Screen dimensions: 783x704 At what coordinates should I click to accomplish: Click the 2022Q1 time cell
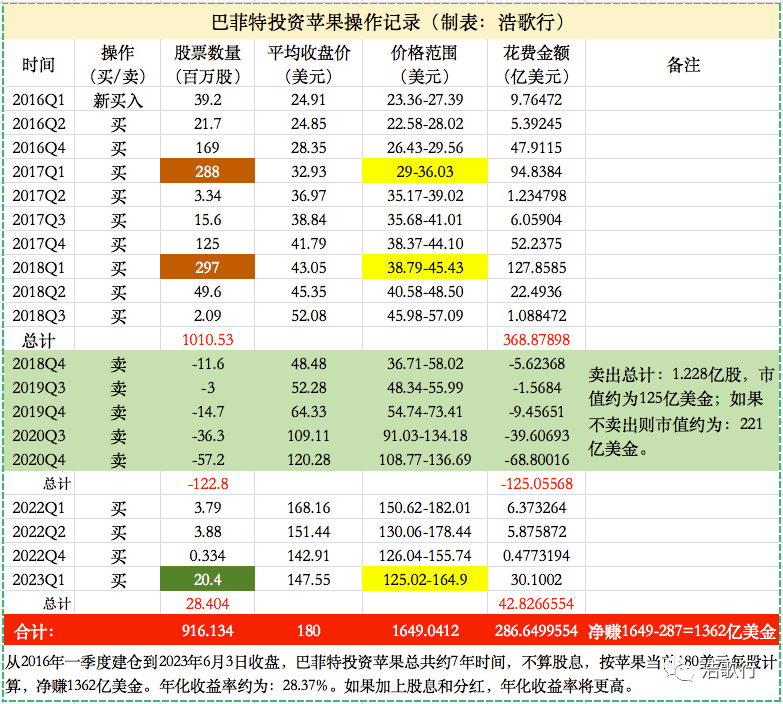[x=39, y=507]
